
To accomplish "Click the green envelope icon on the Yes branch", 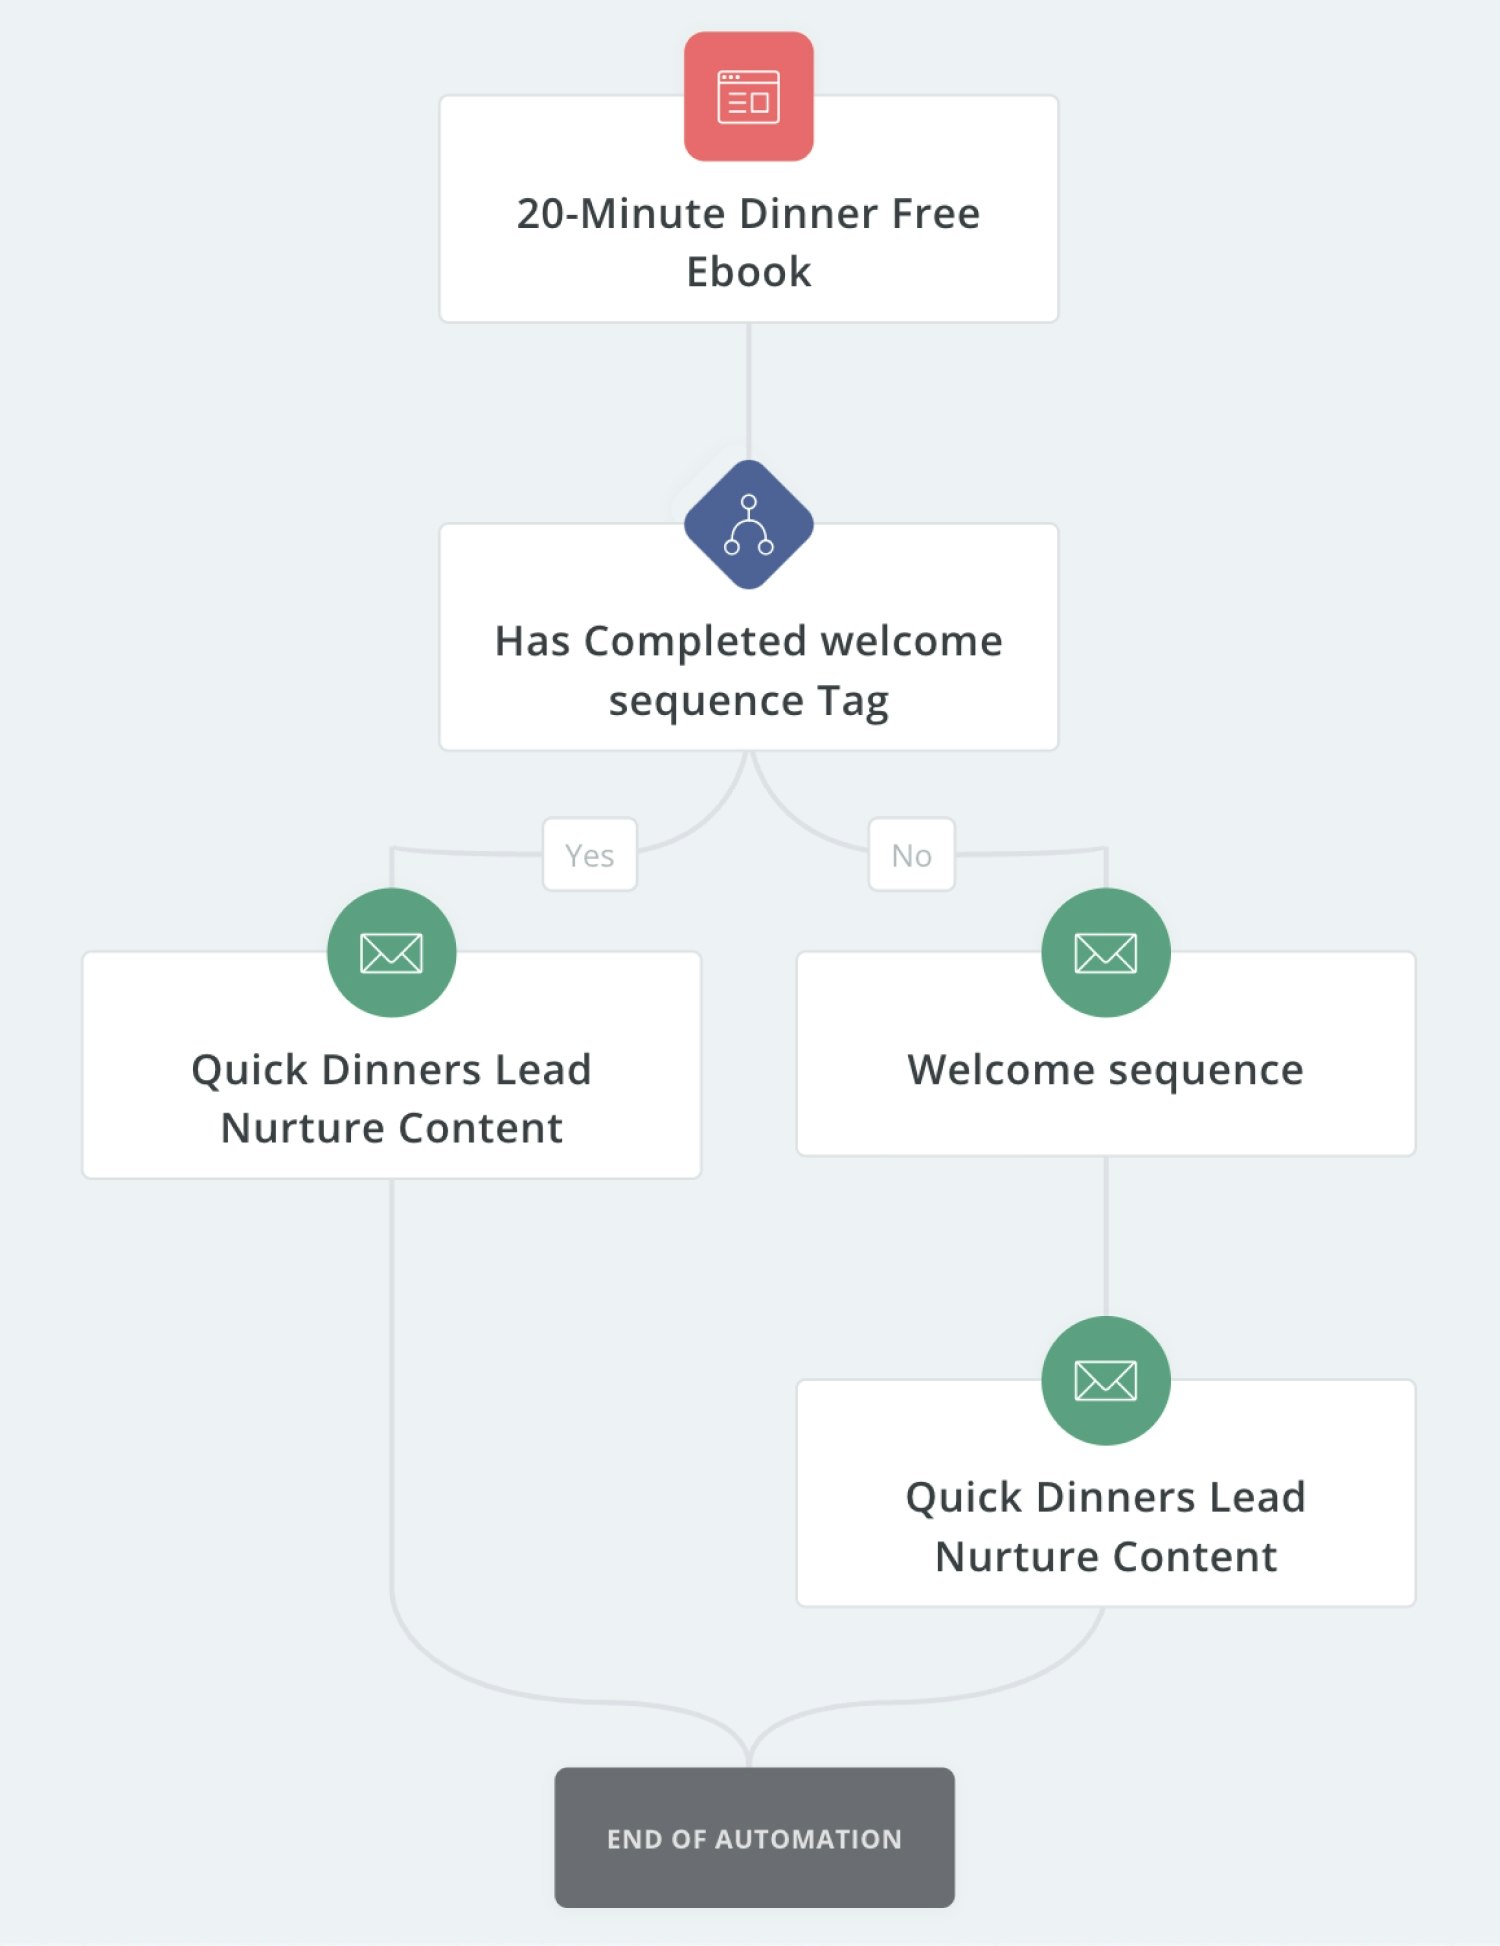I will pyautogui.click(x=391, y=952).
